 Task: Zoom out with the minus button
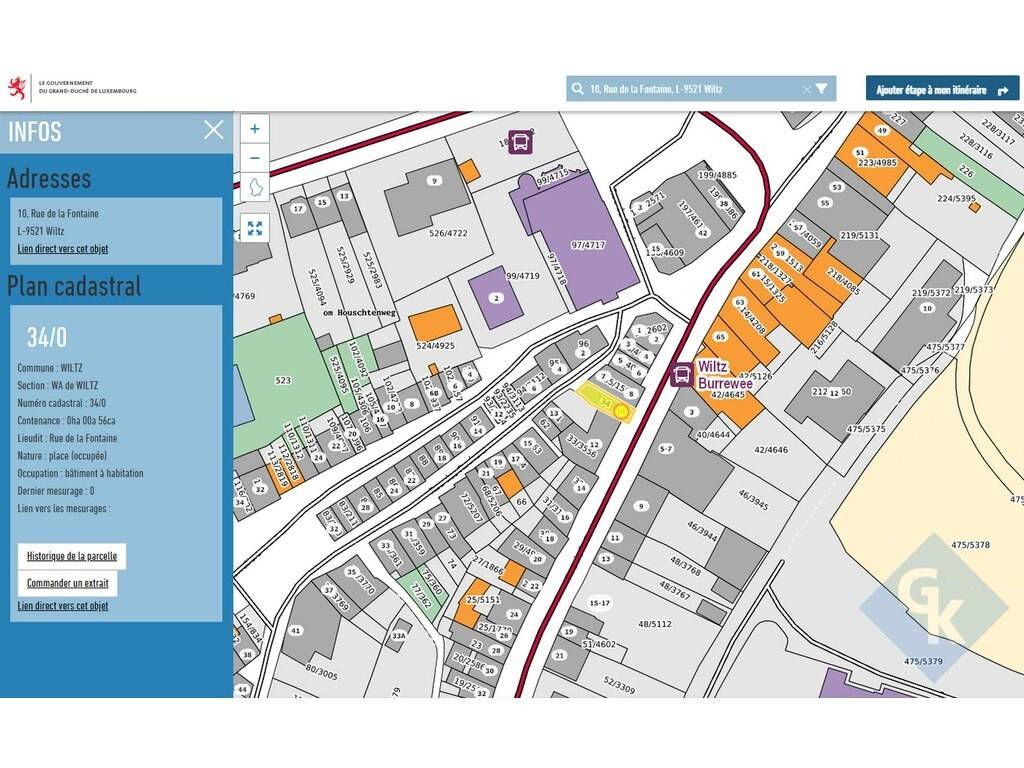(x=255, y=158)
